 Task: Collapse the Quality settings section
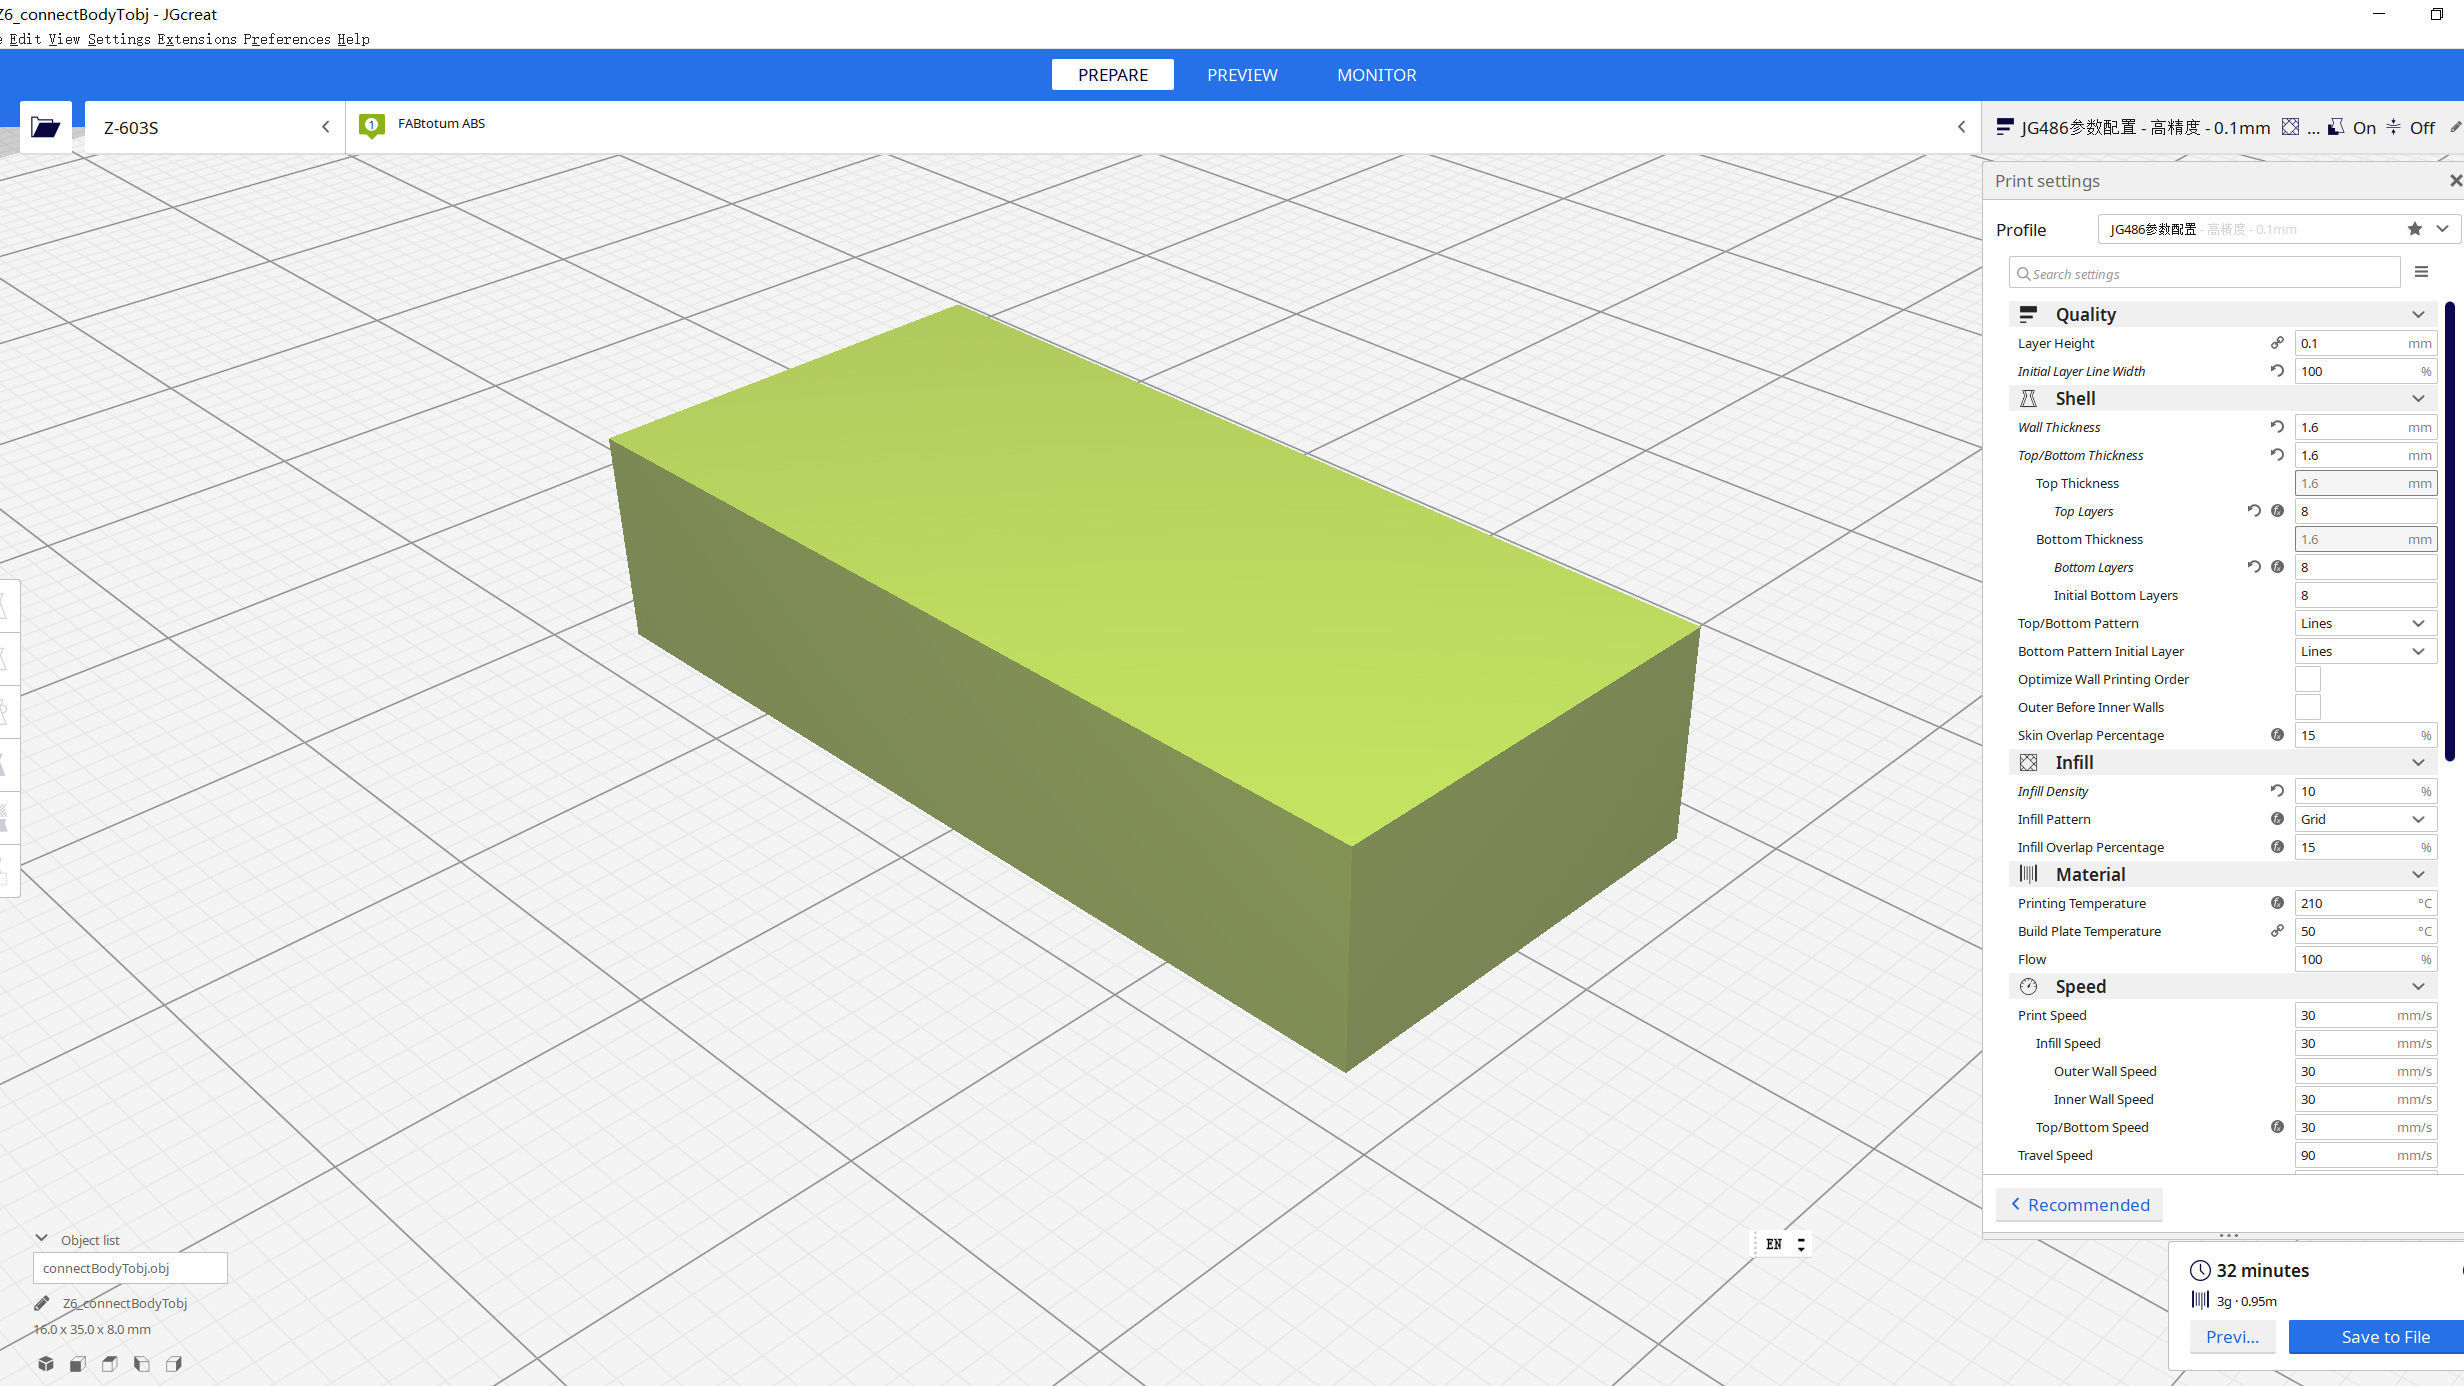(2418, 314)
